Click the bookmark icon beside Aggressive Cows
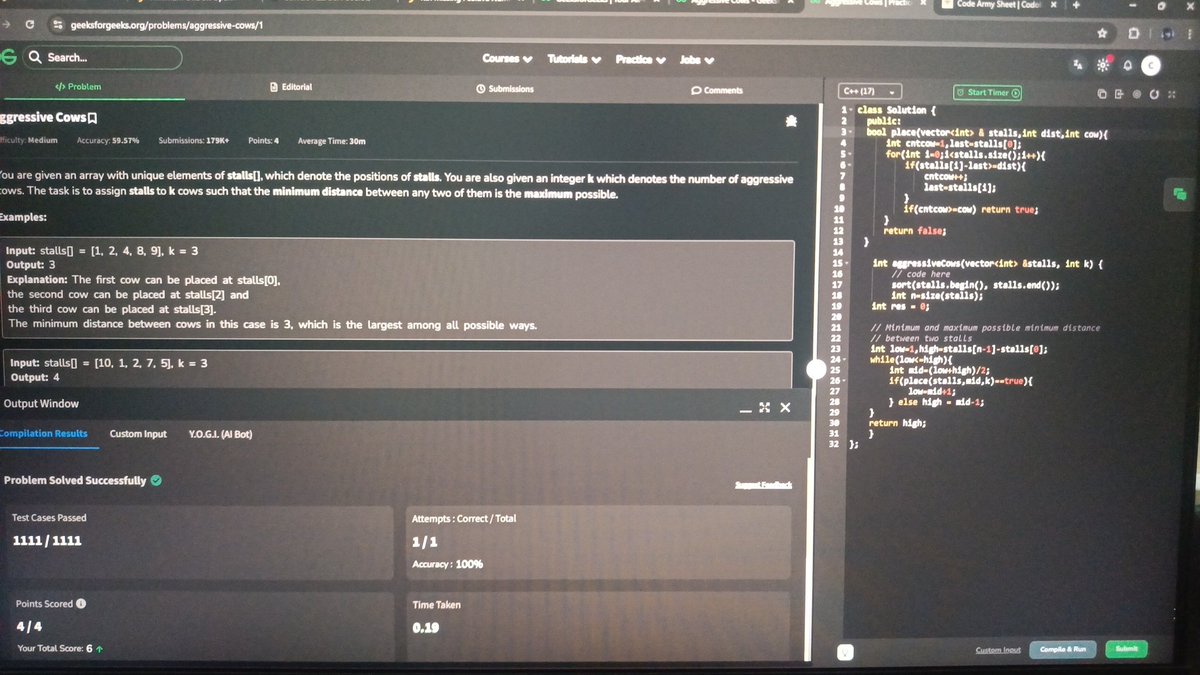The width and height of the screenshot is (1200, 675). [x=92, y=118]
